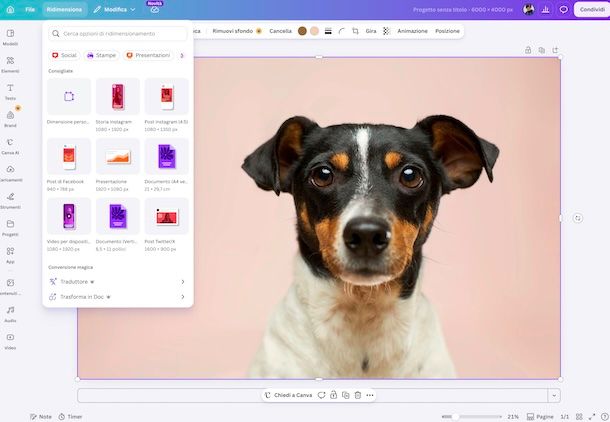Open the Modifica dropdown menu
Viewport: 610px width, 422px height.
(x=114, y=9)
